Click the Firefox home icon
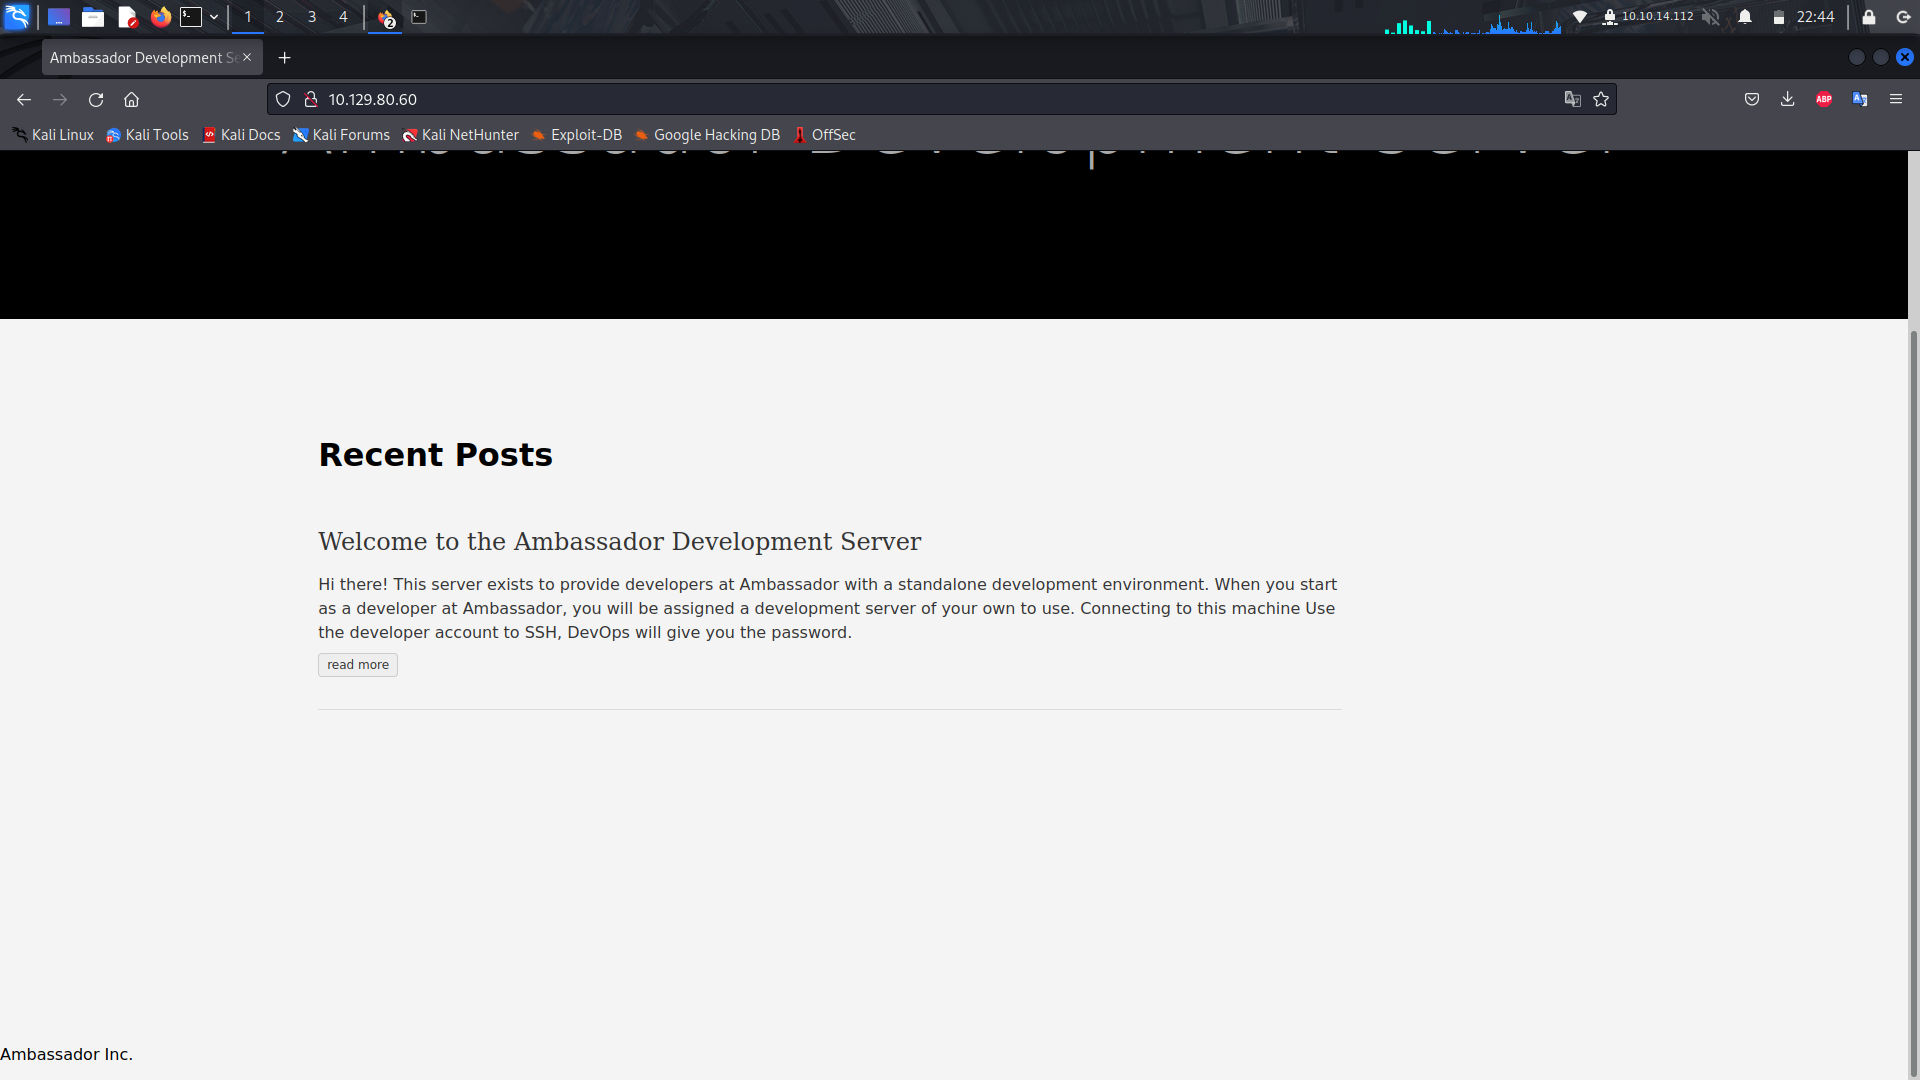The height and width of the screenshot is (1080, 1920). coord(131,100)
